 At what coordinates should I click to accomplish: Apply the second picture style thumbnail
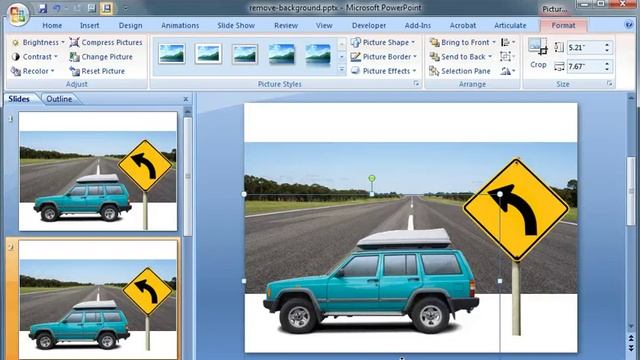tap(208, 54)
